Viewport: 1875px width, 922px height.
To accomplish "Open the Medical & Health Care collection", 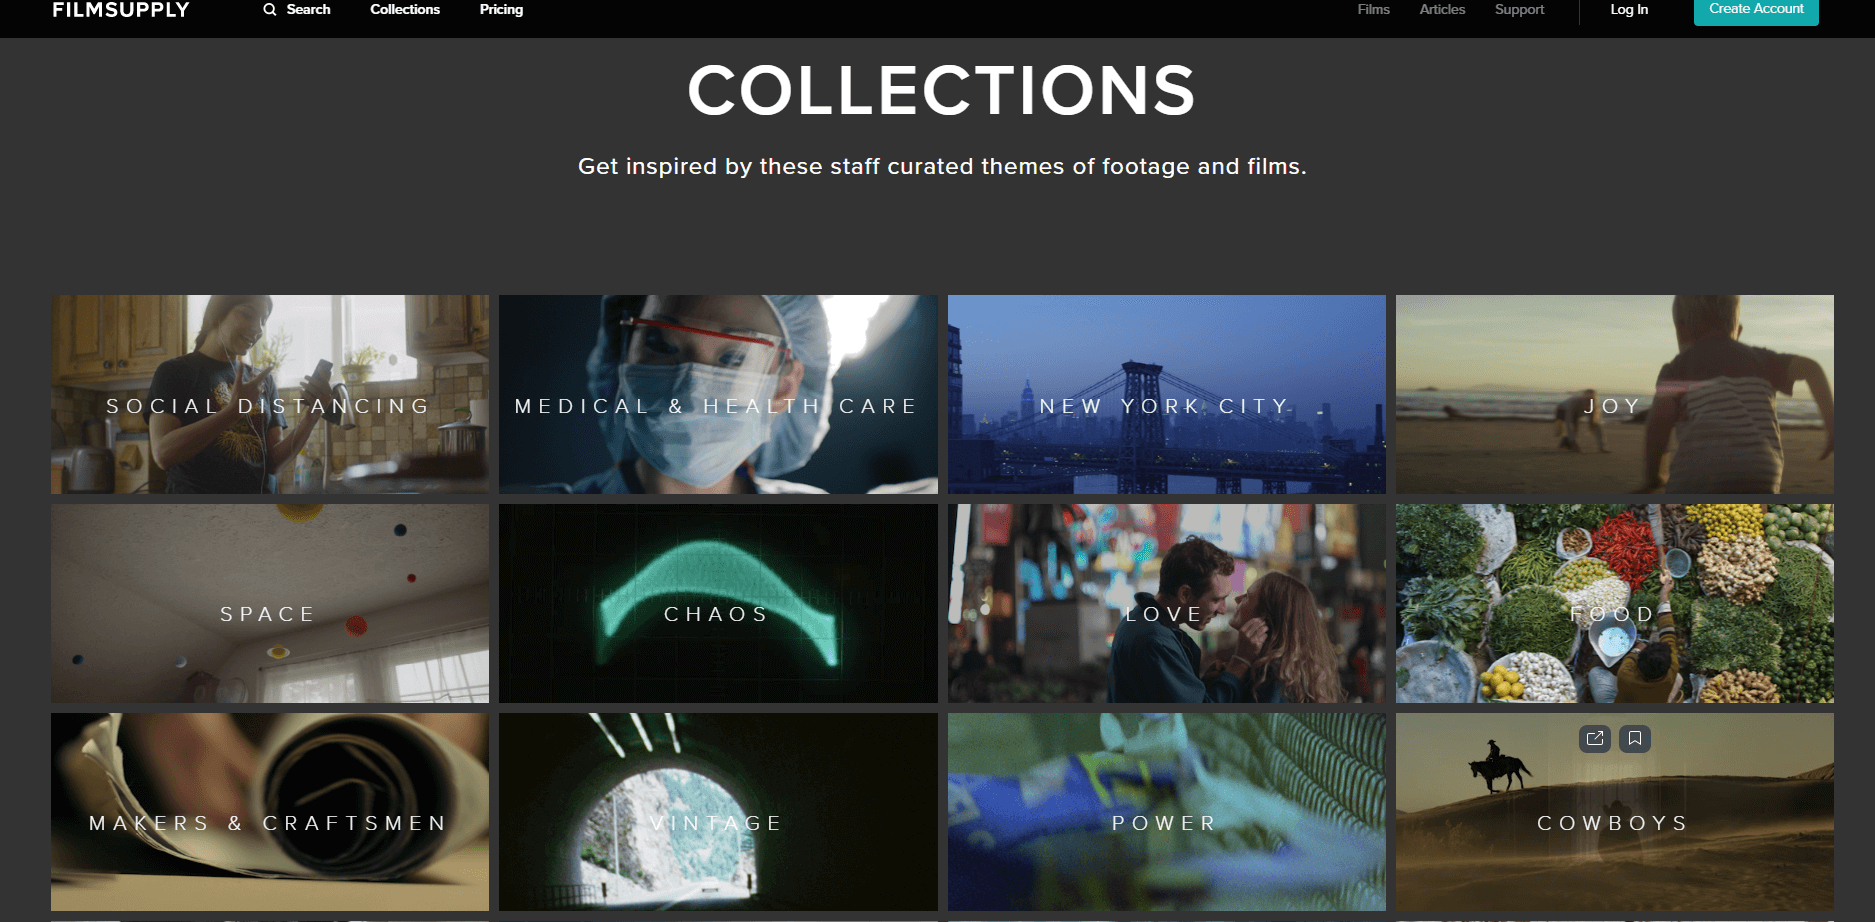I will coord(716,395).
